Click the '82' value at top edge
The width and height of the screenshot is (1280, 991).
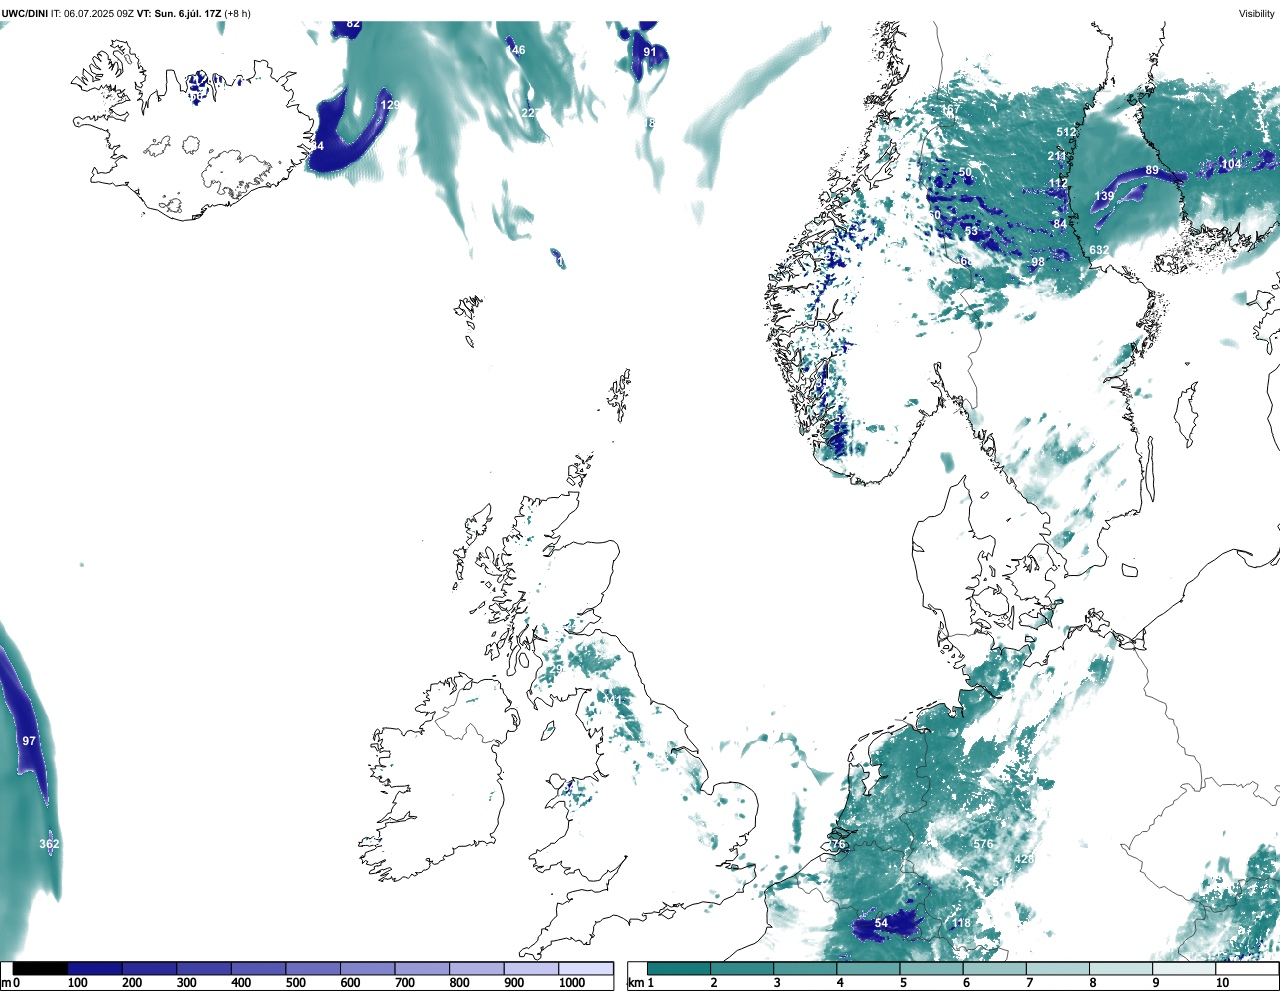pos(353,23)
